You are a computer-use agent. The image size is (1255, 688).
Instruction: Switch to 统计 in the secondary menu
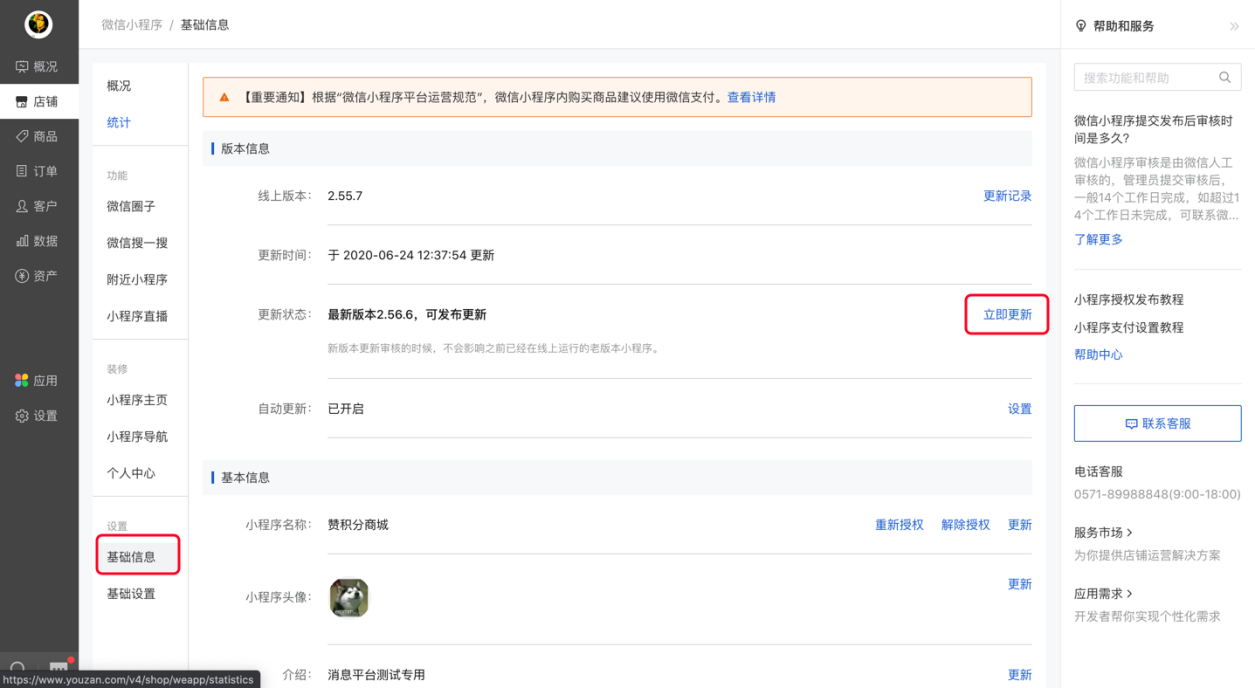coord(119,123)
